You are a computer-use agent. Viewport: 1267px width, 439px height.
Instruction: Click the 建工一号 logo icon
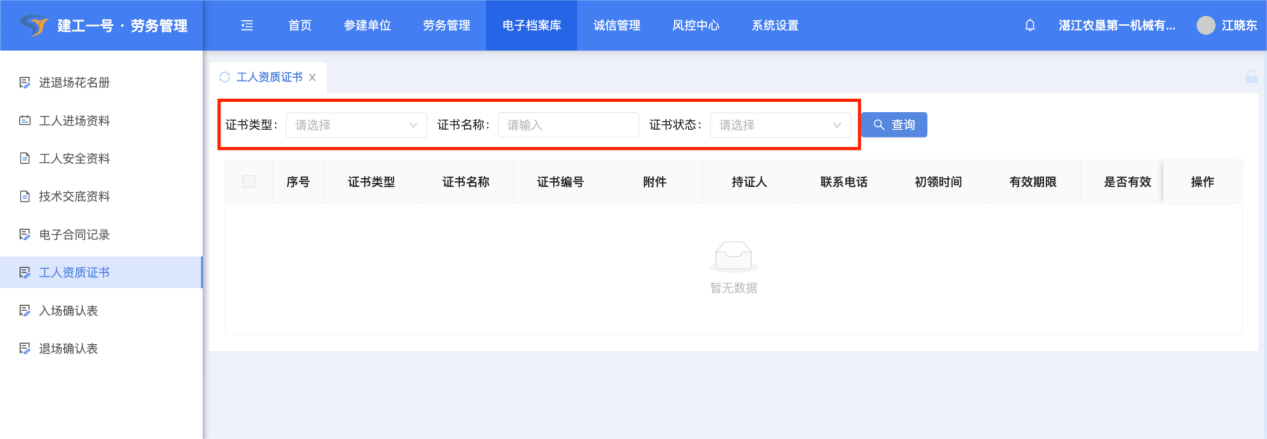coord(33,26)
